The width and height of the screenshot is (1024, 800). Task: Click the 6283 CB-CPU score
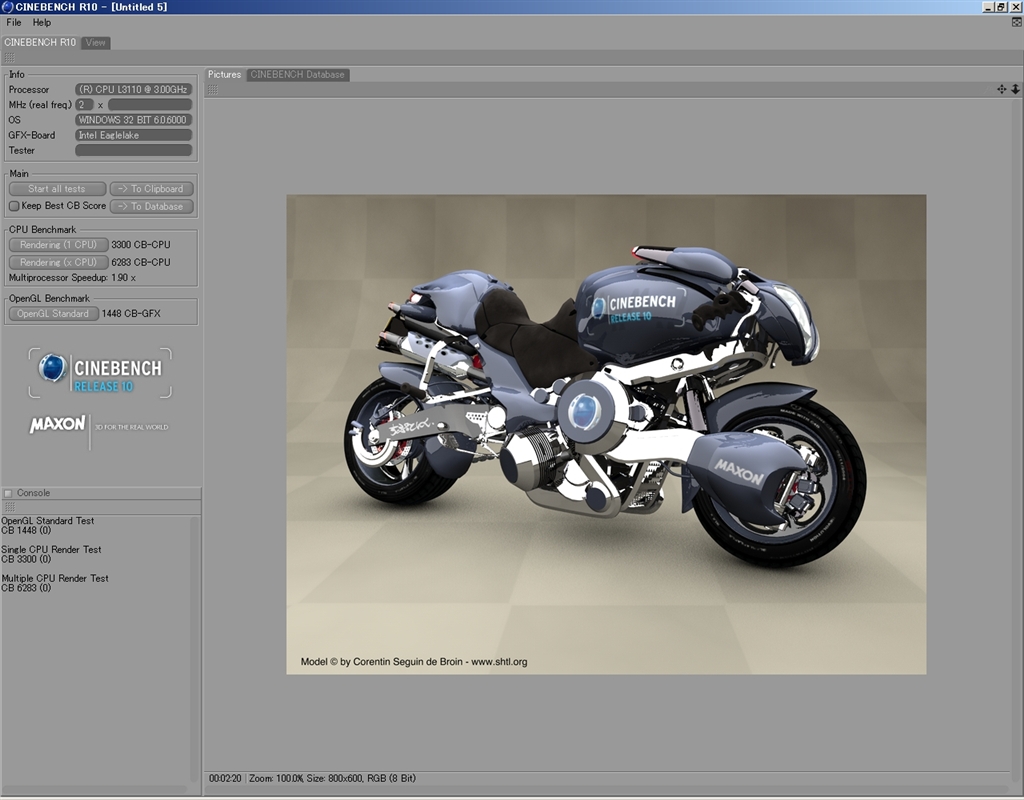tap(140, 262)
